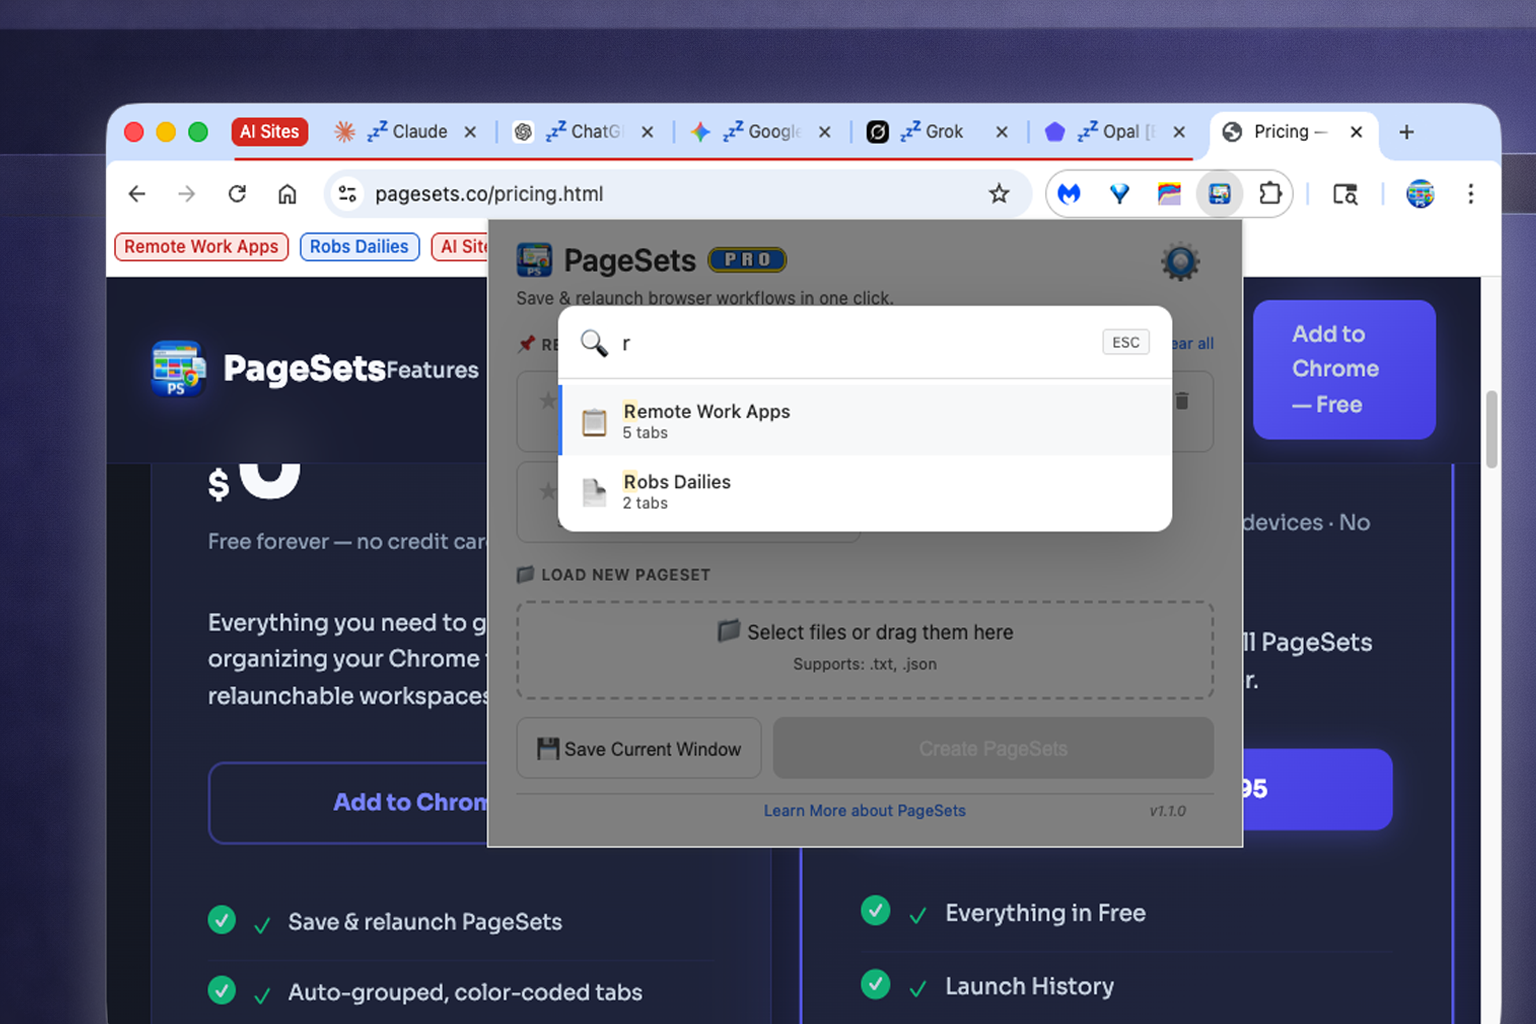View site information in address bar
This screenshot has width=1536, height=1024.
click(x=347, y=194)
